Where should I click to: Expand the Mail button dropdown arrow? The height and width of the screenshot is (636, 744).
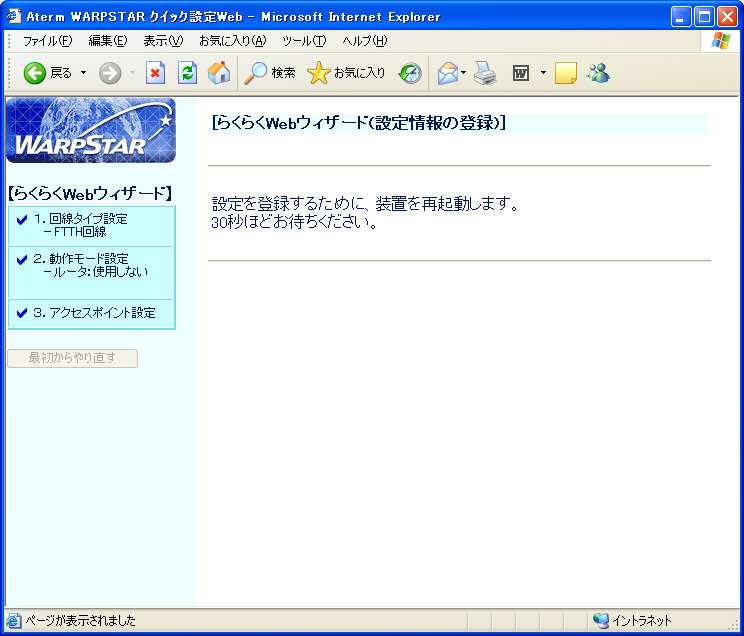click(464, 73)
